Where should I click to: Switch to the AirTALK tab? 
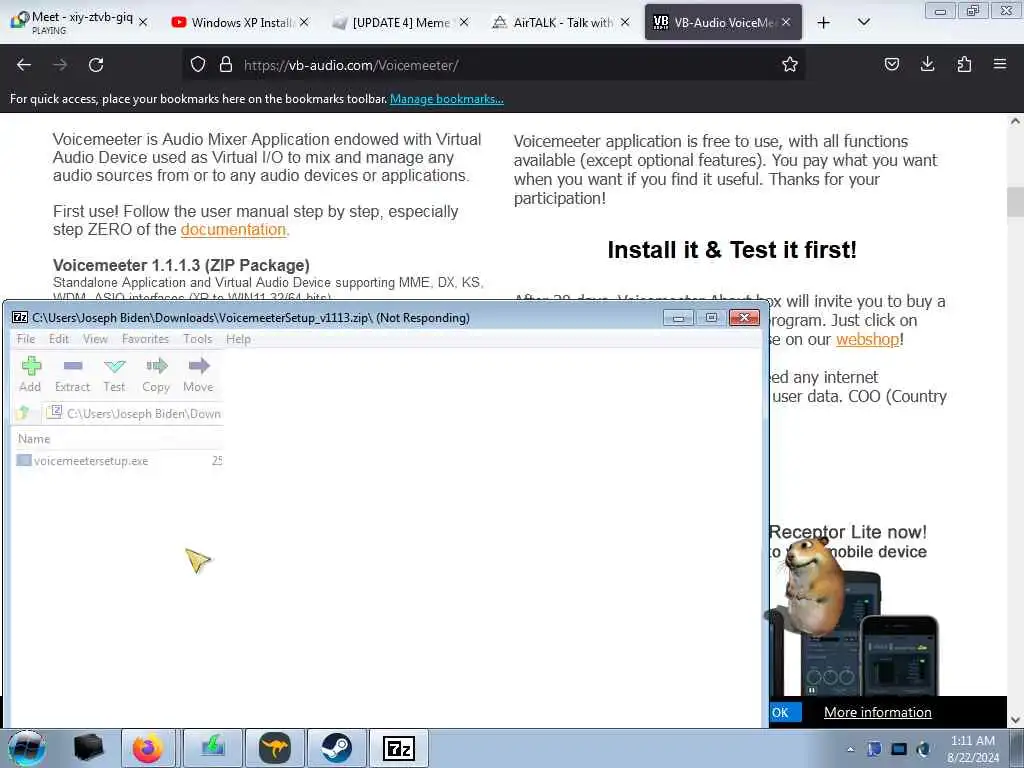(562, 22)
